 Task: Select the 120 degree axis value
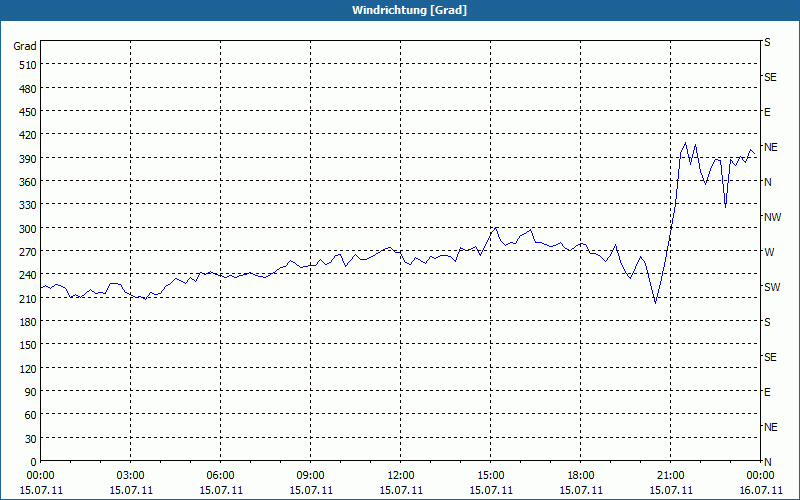coord(29,368)
